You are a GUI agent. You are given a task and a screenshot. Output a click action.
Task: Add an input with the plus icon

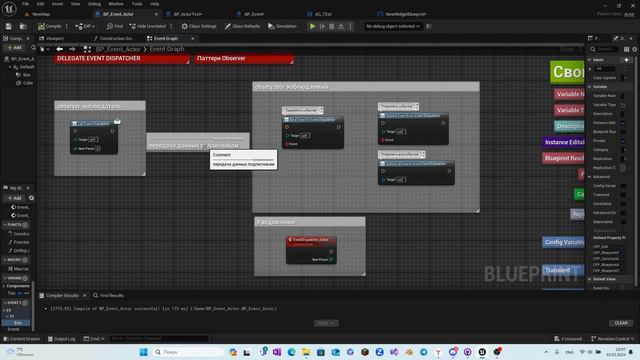(627, 60)
